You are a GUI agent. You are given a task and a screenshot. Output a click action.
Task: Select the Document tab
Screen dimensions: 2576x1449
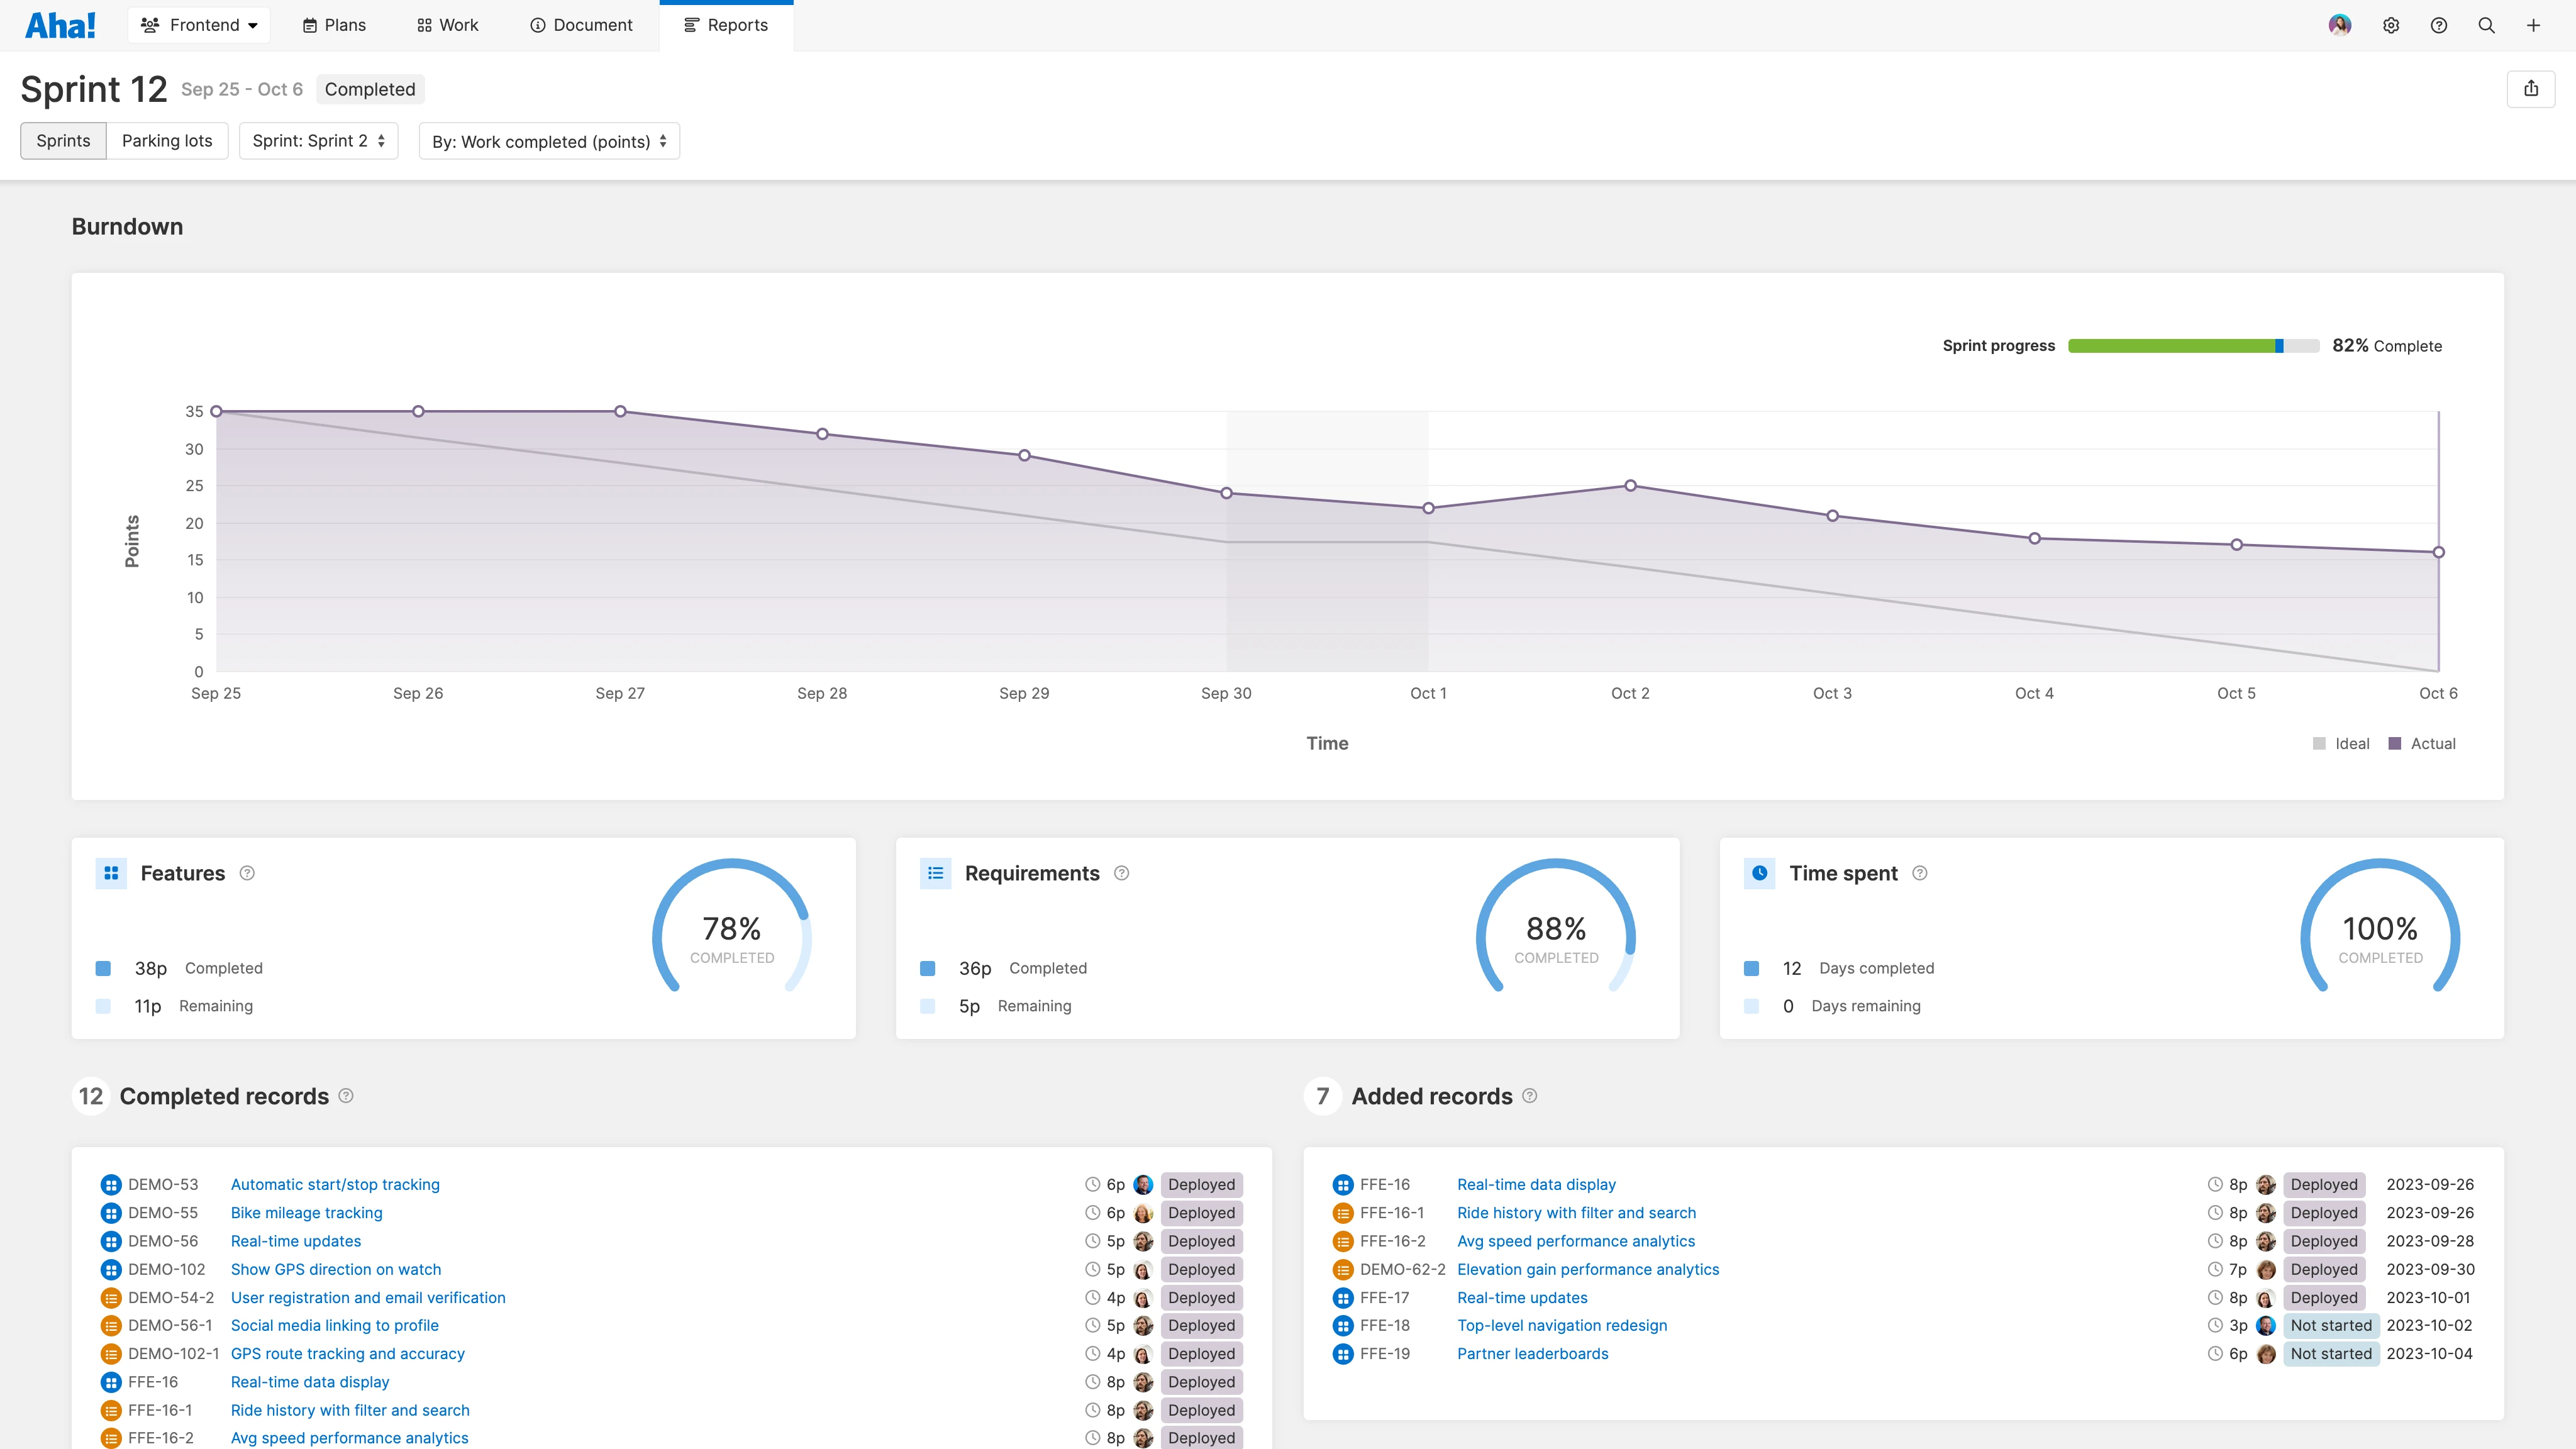(580, 25)
